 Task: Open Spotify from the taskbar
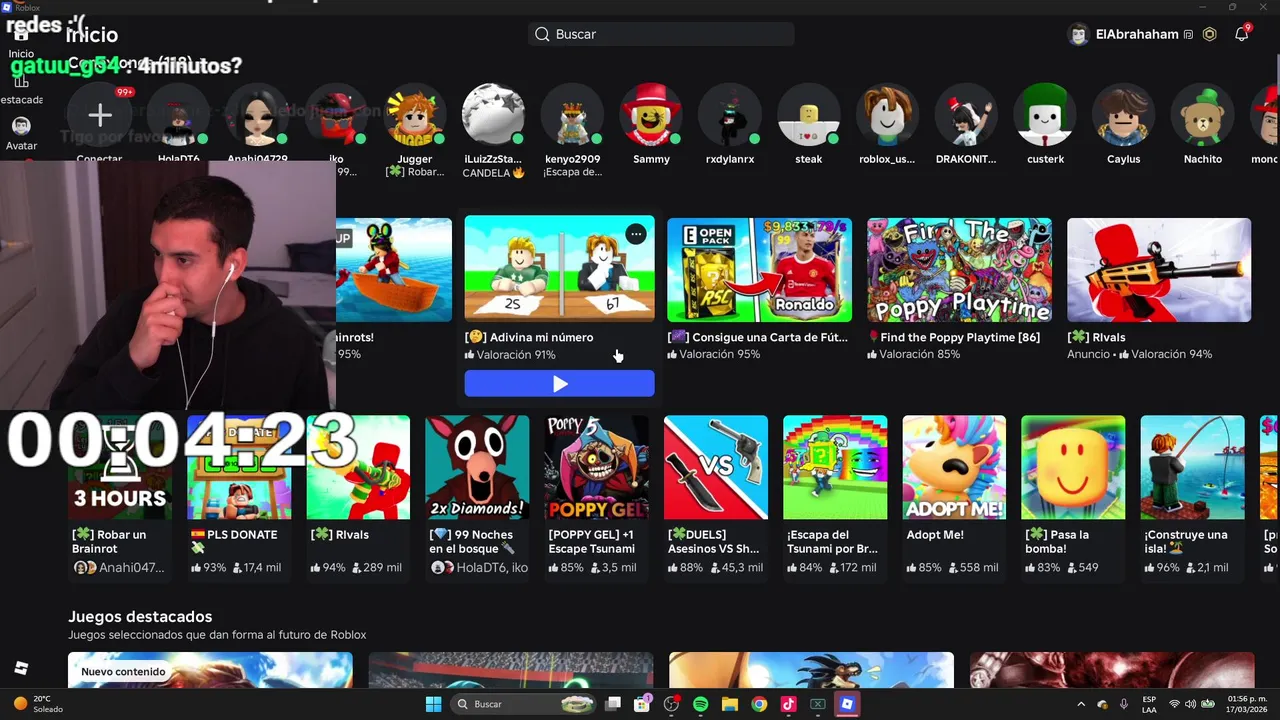[x=700, y=704]
